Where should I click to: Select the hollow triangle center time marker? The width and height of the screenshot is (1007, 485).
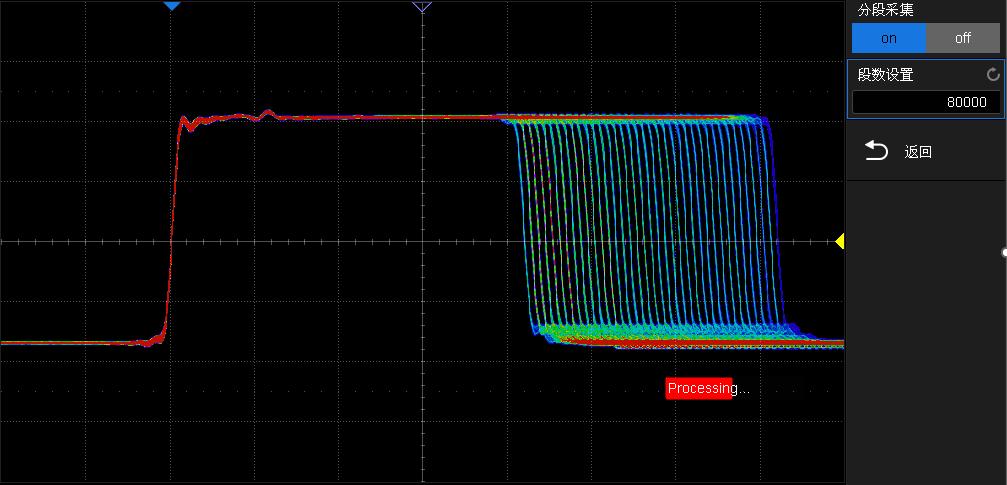pyautogui.click(x=422, y=7)
